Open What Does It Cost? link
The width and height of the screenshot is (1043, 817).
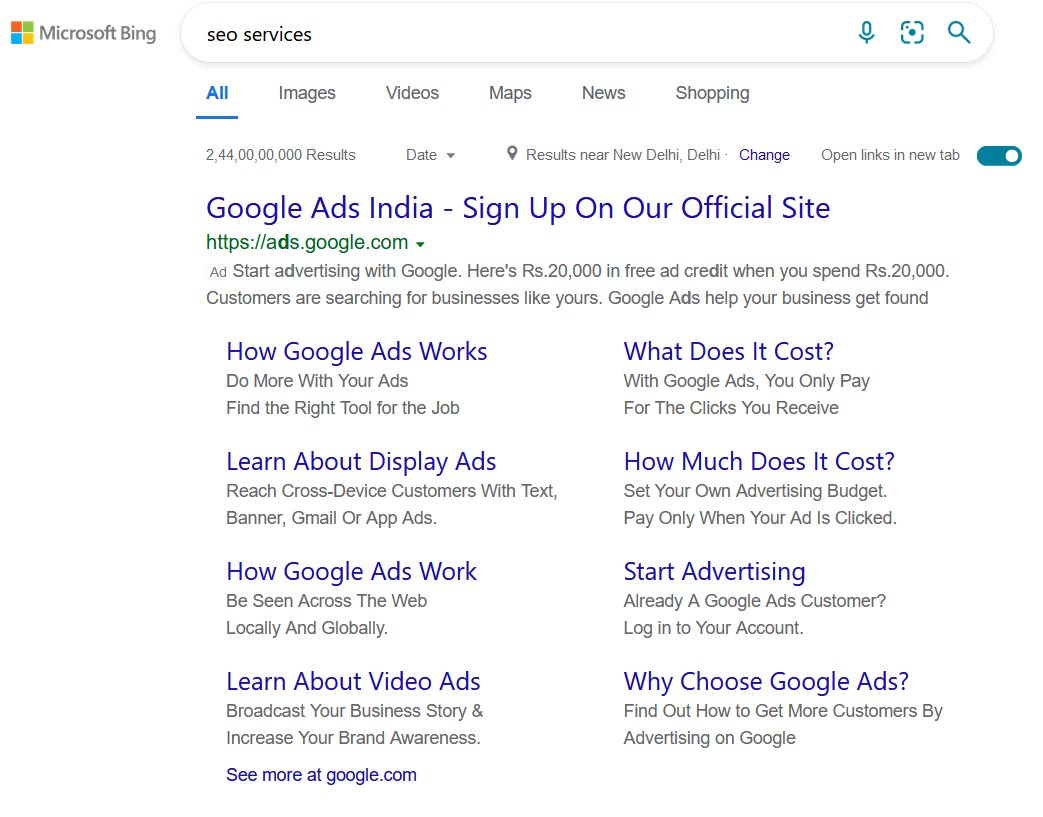(728, 351)
